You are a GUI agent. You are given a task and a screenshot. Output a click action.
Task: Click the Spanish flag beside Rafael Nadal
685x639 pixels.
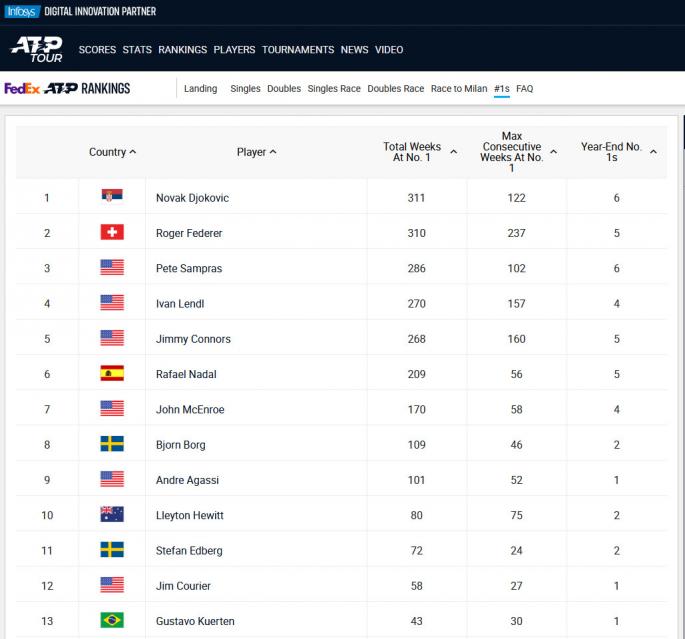(x=112, y=374)
